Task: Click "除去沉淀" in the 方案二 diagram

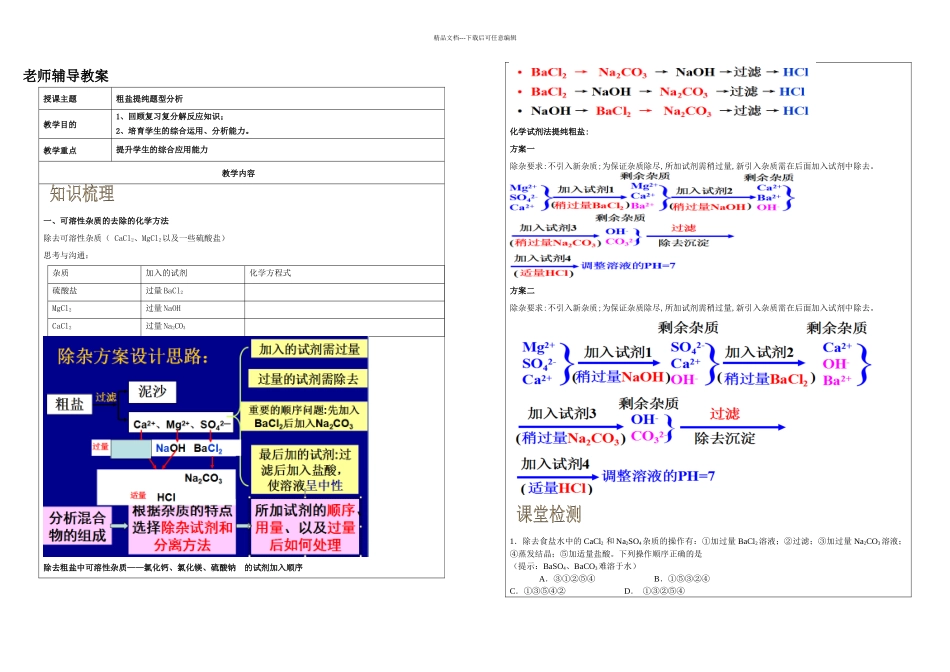Action: click(x=725, y=438)
